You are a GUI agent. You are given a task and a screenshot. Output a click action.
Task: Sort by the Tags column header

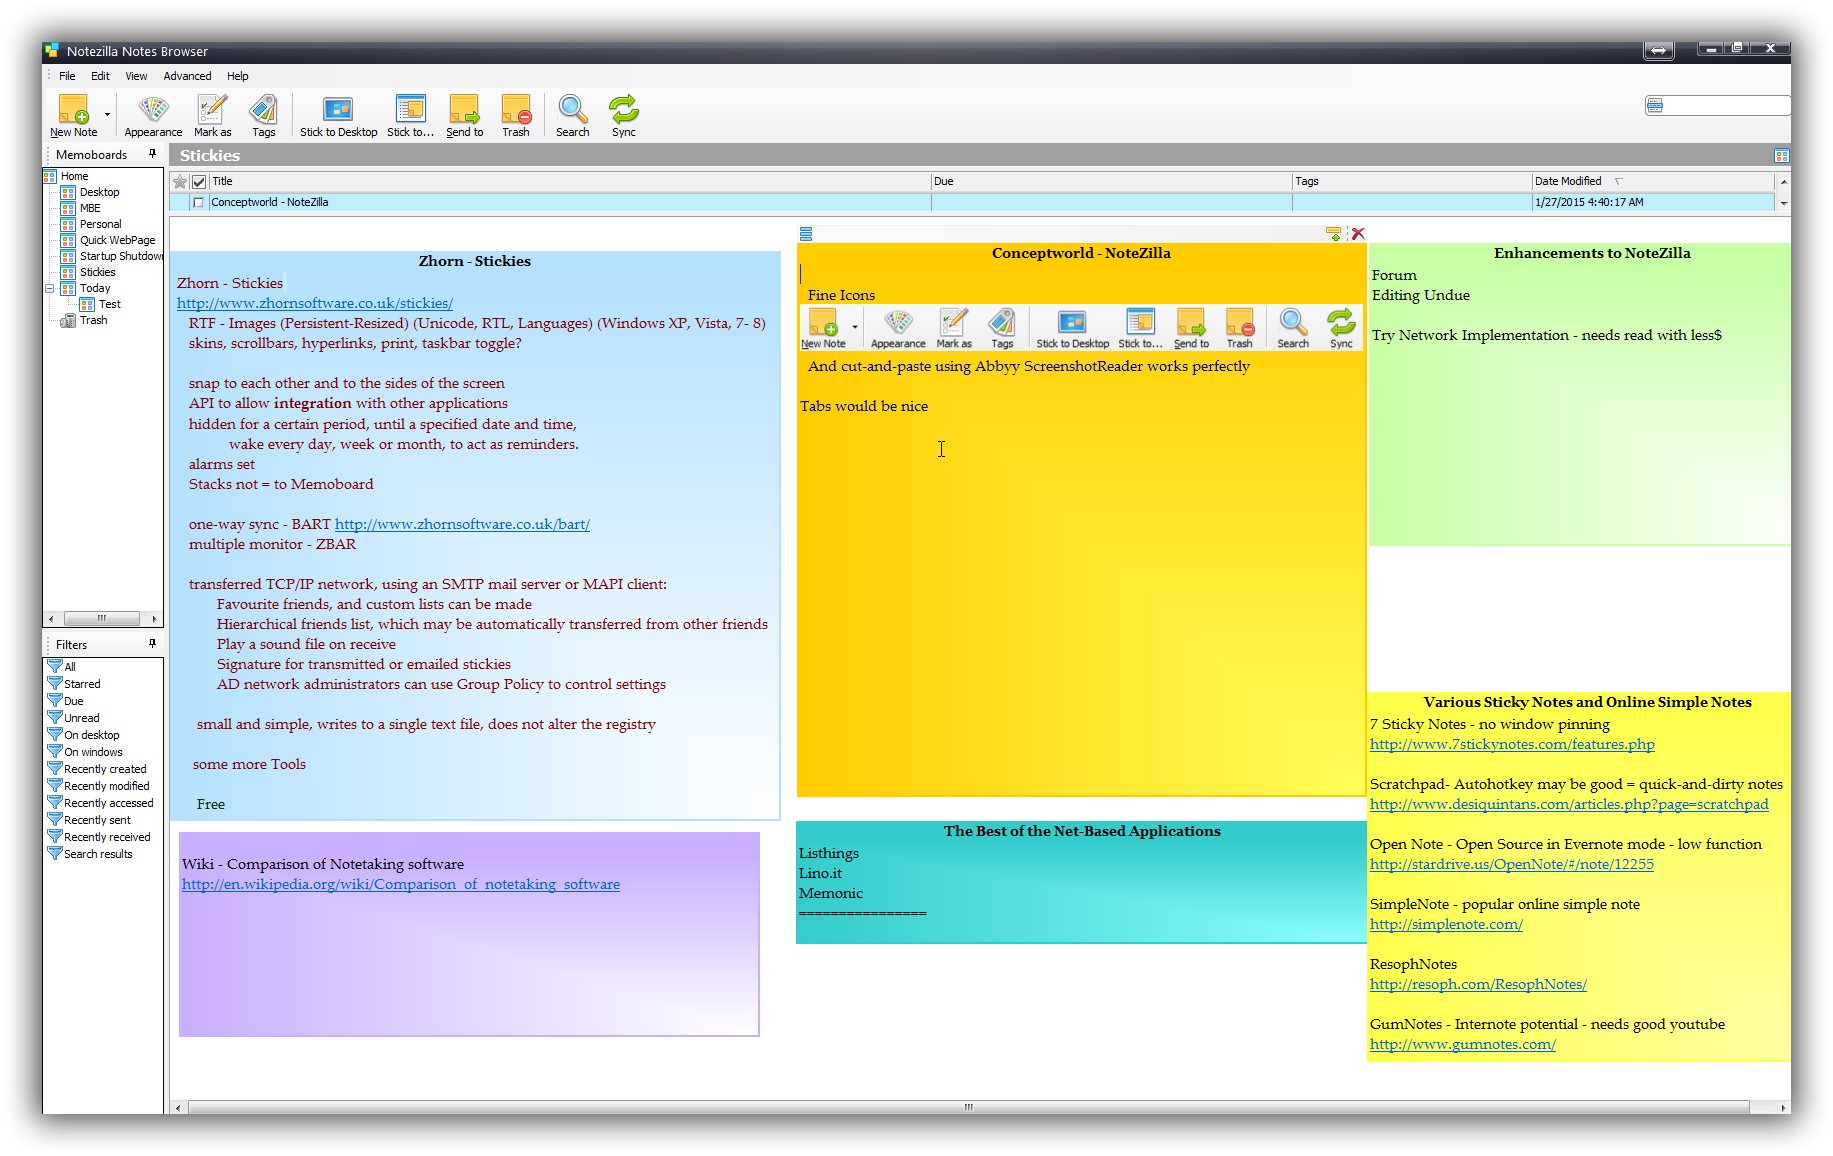click(x=1412, y=181)
